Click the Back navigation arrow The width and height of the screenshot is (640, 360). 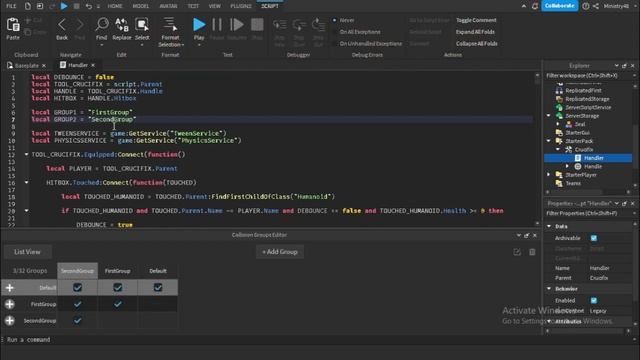(62, 25)
